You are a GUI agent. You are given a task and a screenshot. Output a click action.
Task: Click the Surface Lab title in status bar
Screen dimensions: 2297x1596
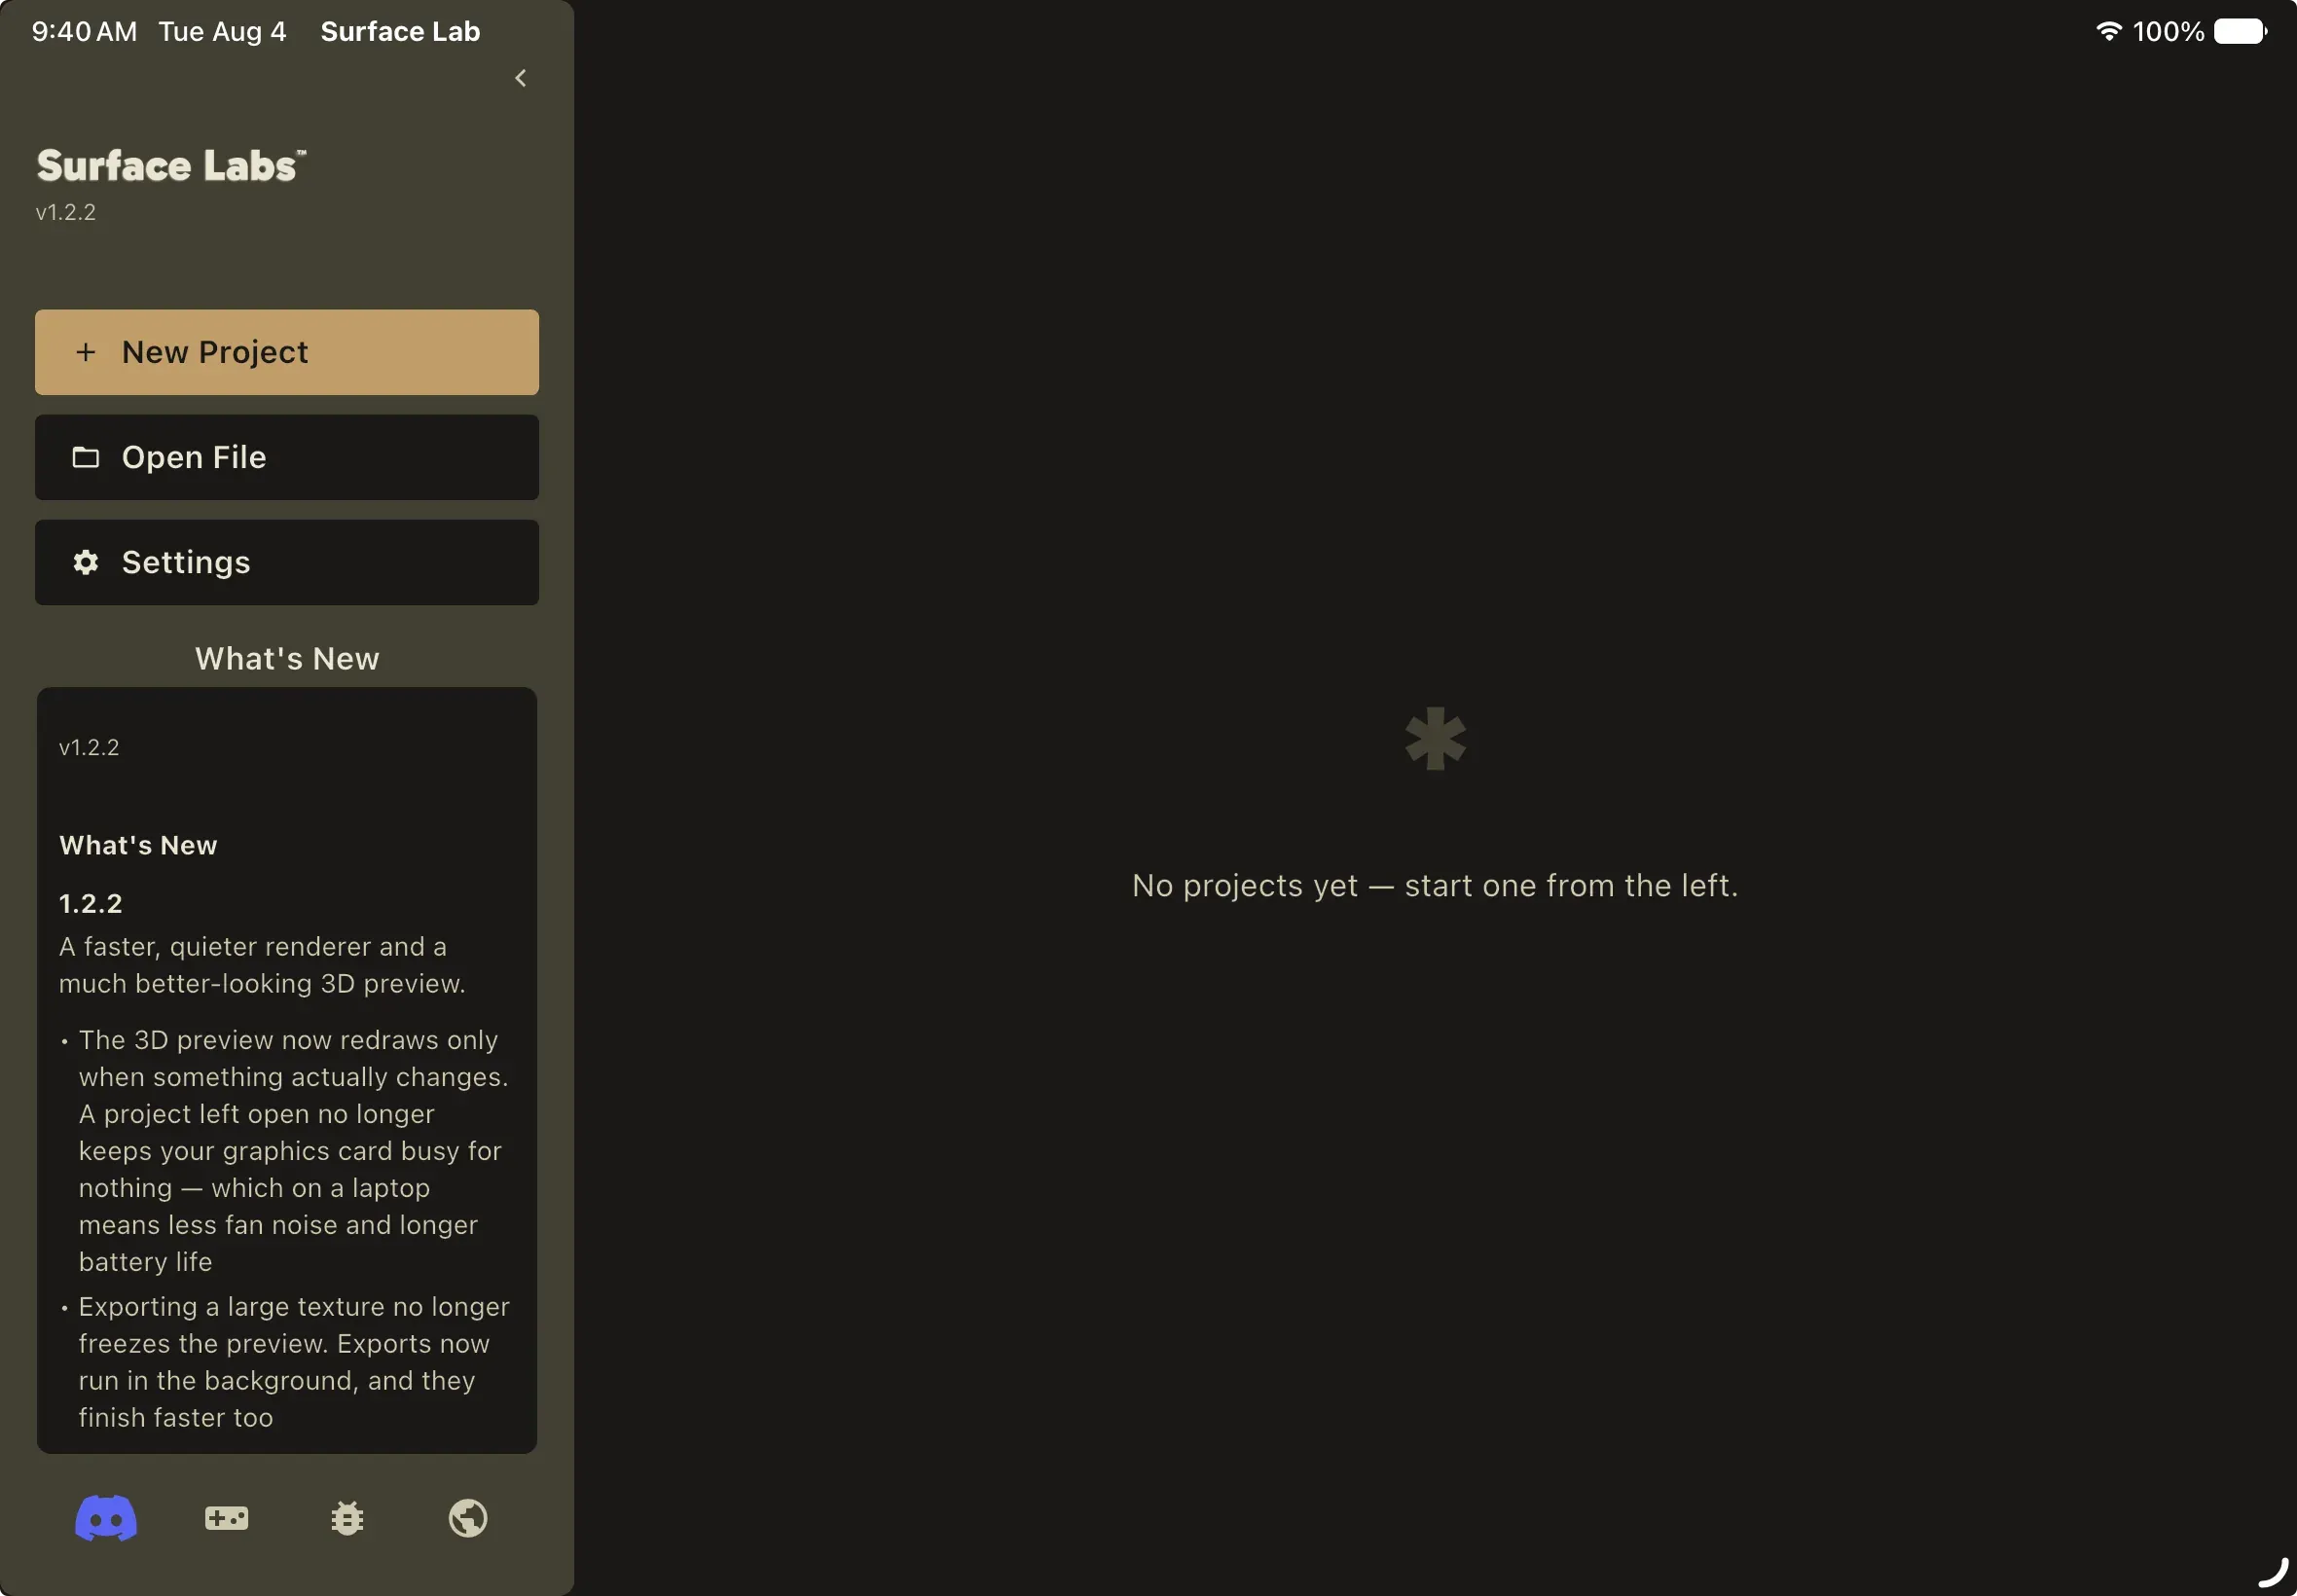400,31
